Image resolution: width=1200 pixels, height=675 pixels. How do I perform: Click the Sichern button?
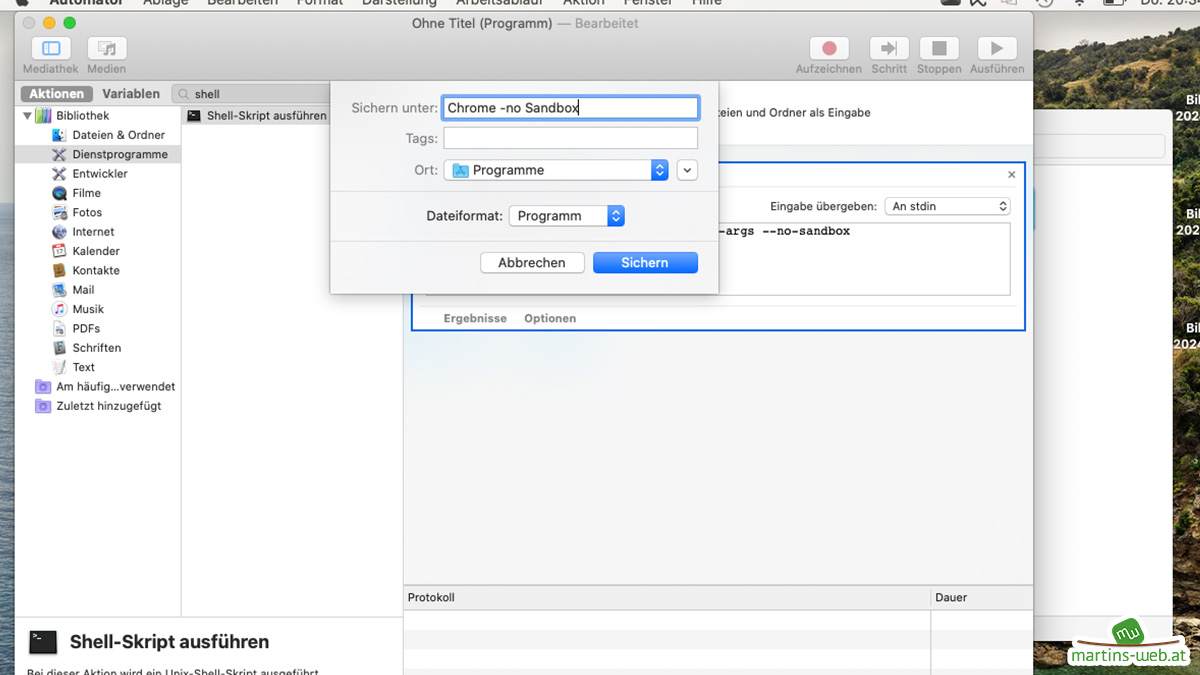coord(645,263)
